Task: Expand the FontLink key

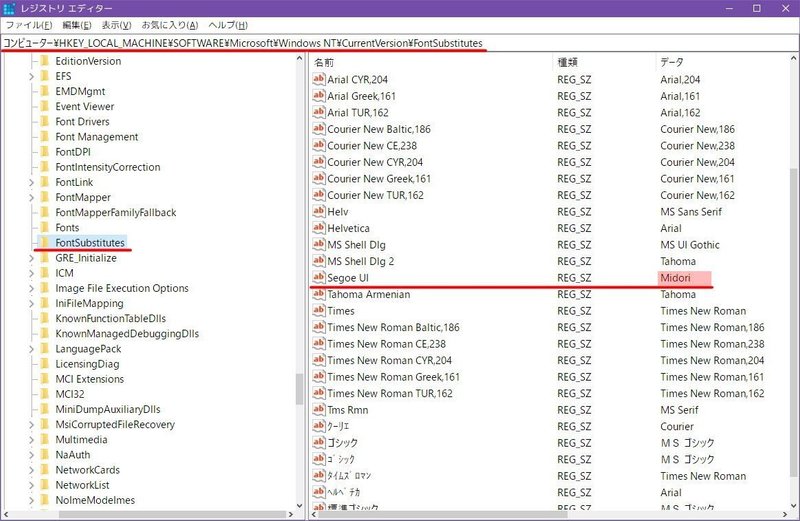Action: 31,182
